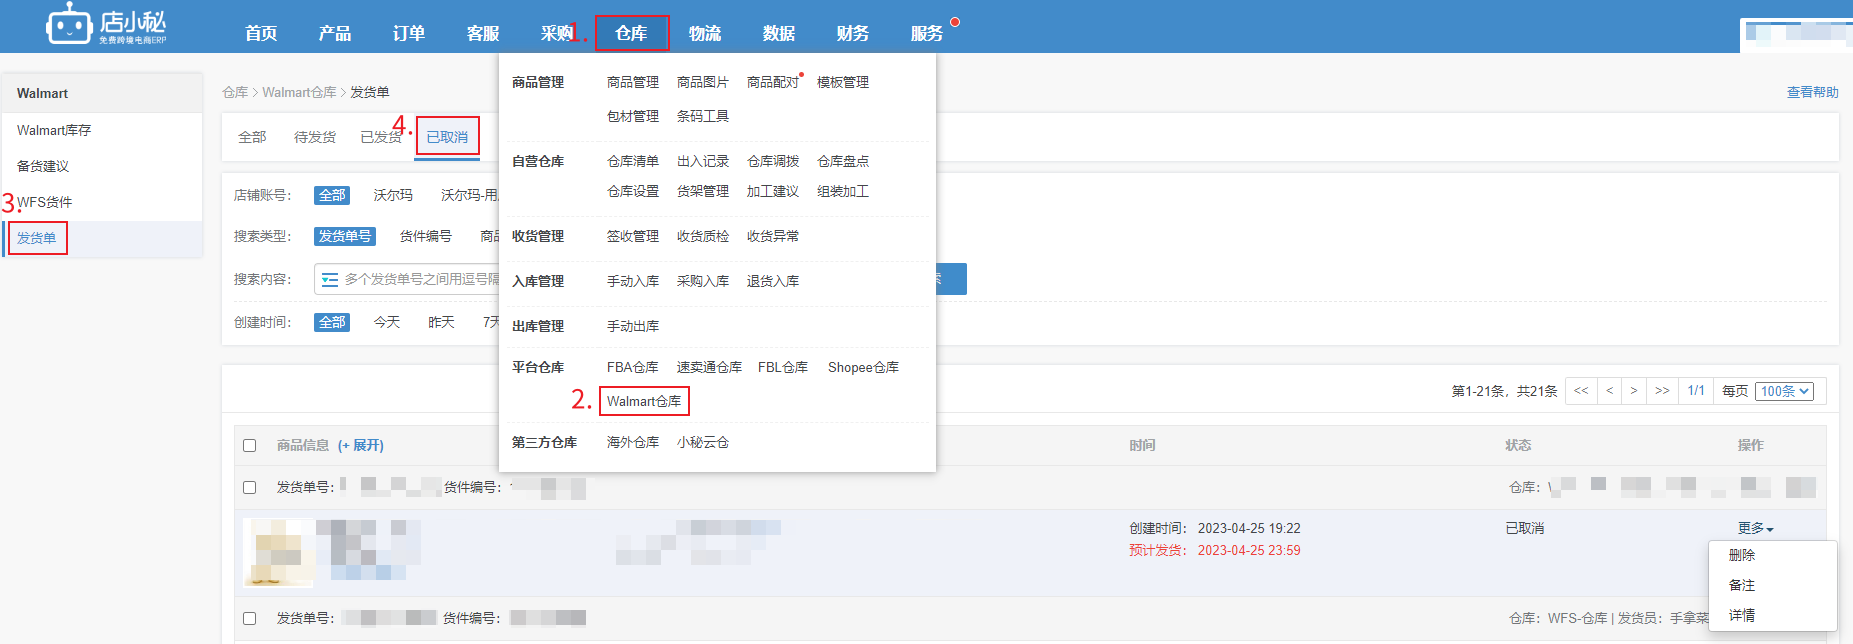Image resolution: width=1853 pixels, height=644 pixels.
Task: Open the 数据 top menu
Action: (x=779, y=33)
